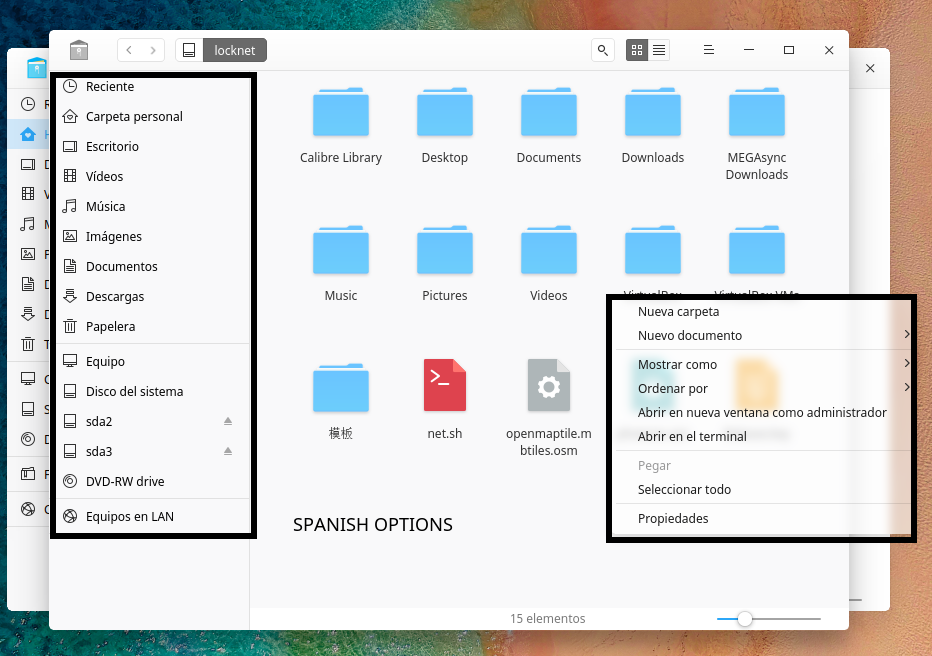The height and width of the screenshot is (656, 932).
Task: Click the DVD-RW drive disc icon
Action: pos(70,481)
